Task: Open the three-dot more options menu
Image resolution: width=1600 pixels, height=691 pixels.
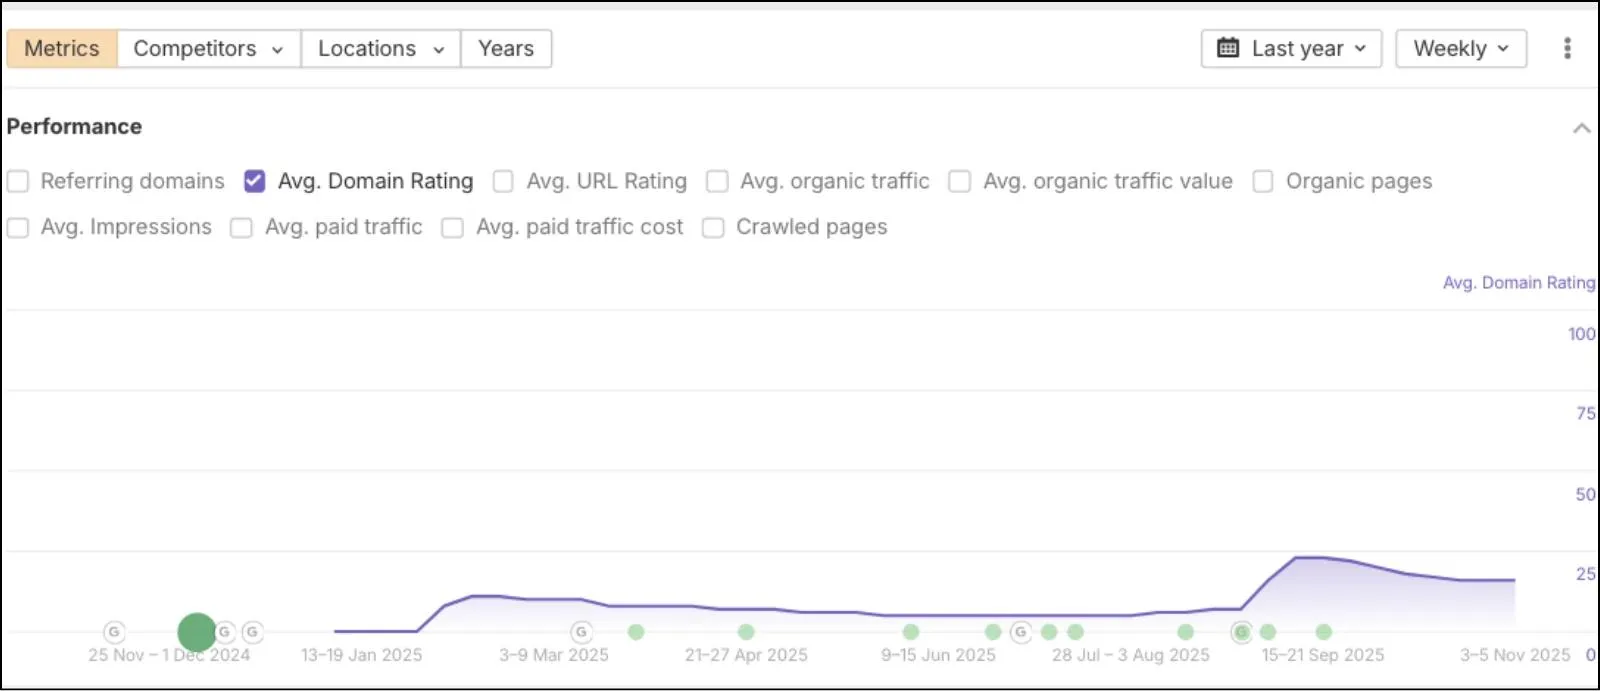Action: [1567, 48]
